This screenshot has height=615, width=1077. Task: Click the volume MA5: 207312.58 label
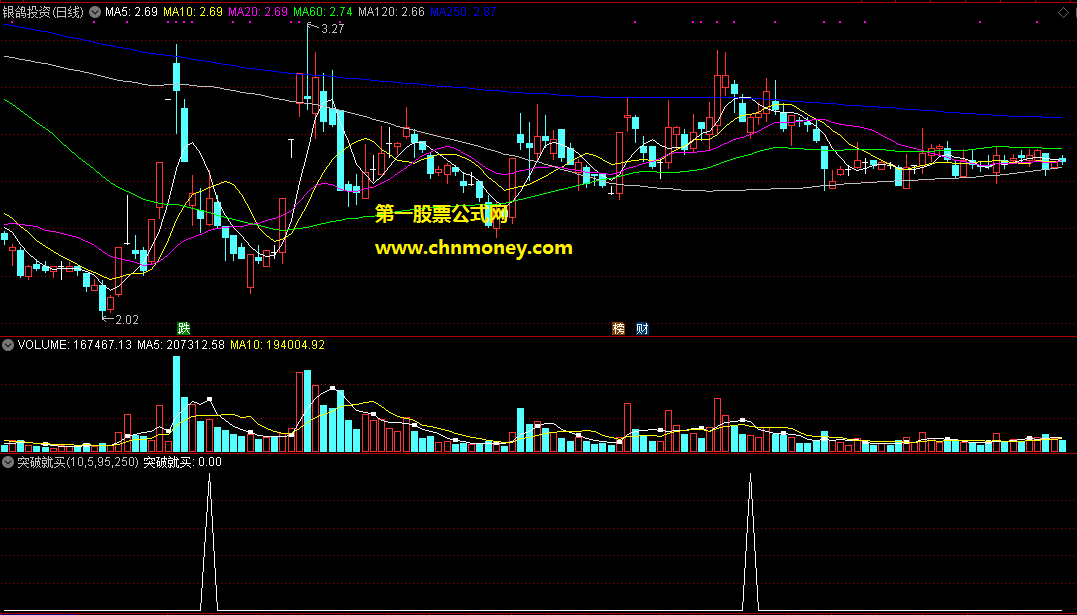pos(181,345)
